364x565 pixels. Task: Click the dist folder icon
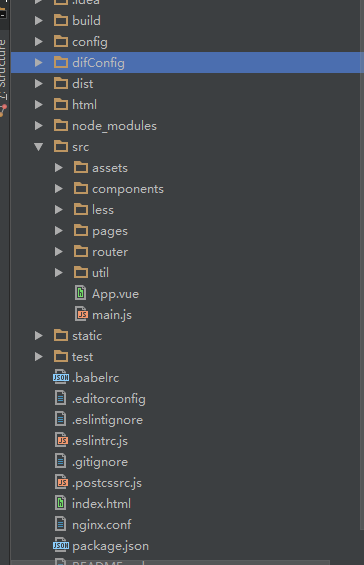tap(61, 83)
